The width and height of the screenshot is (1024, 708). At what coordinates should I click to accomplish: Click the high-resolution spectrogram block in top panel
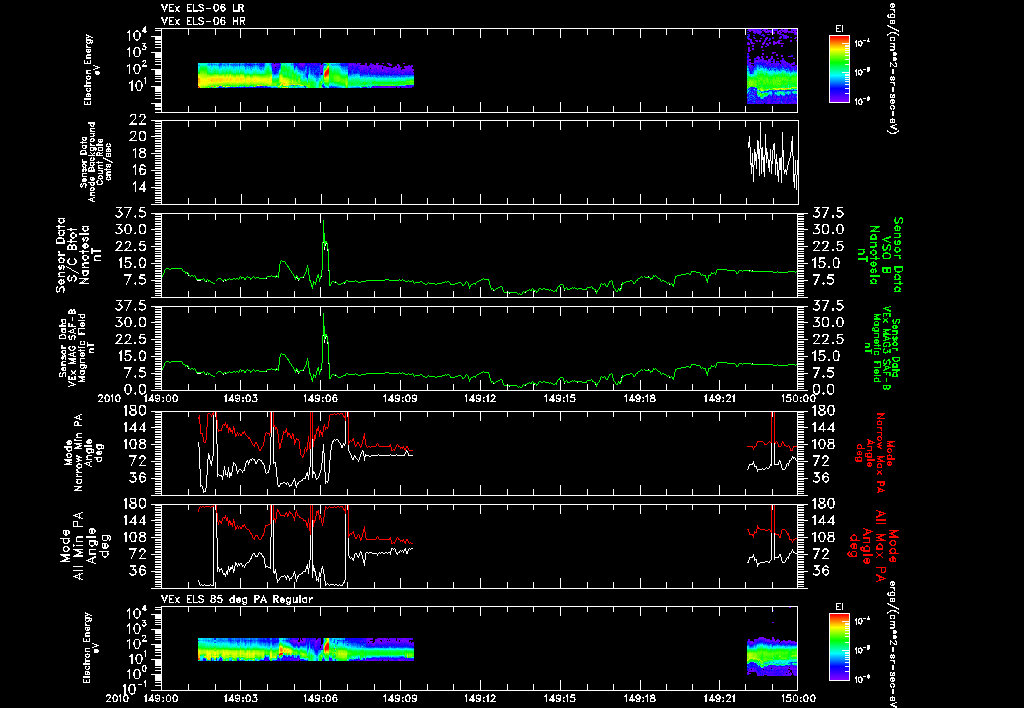point(772,67)
